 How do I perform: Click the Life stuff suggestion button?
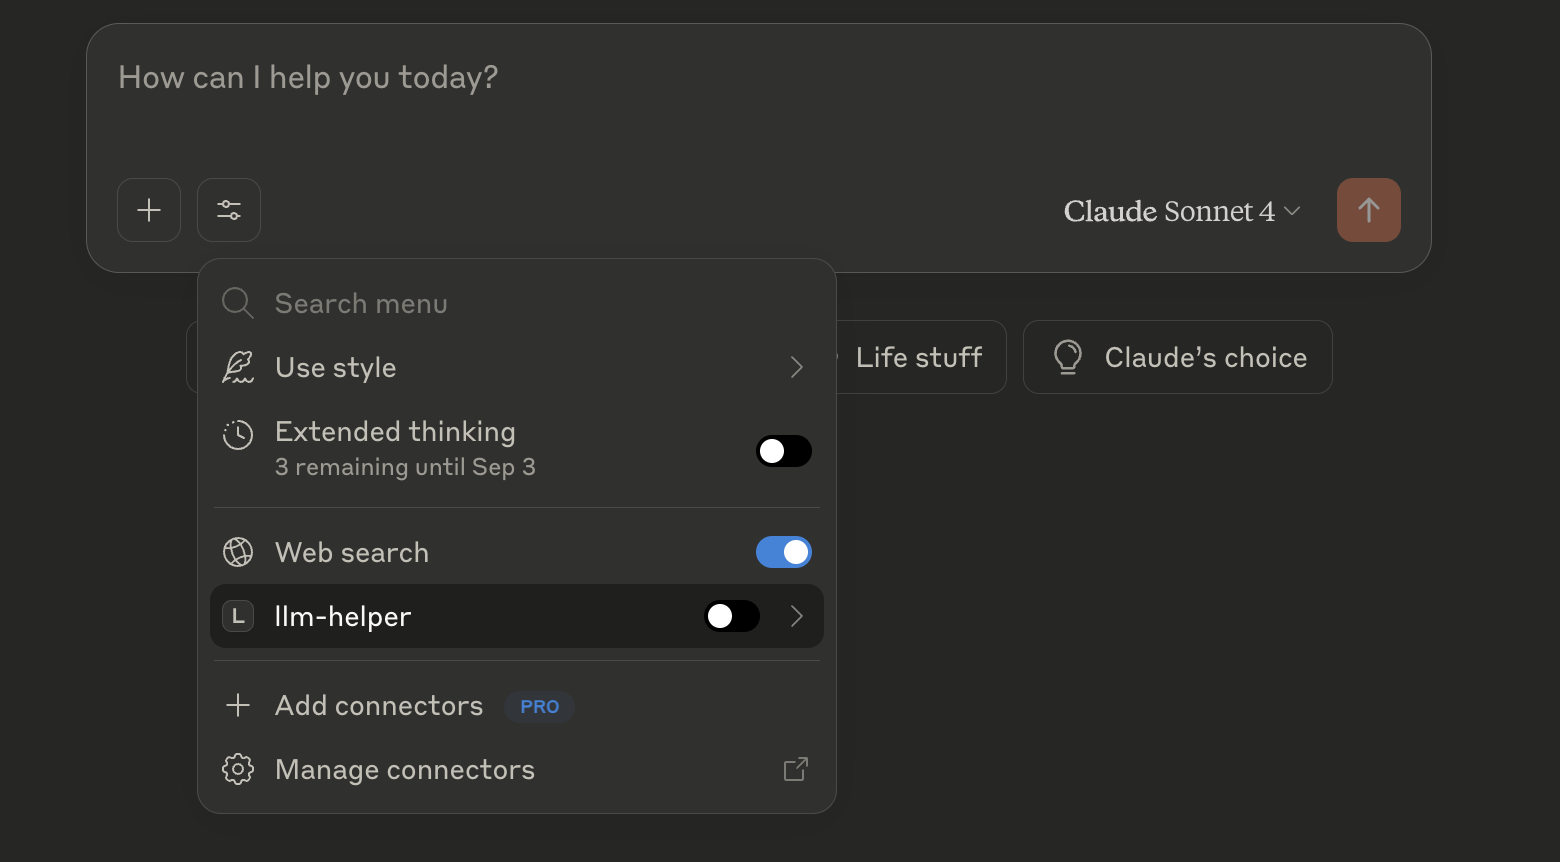coord(919,357)
